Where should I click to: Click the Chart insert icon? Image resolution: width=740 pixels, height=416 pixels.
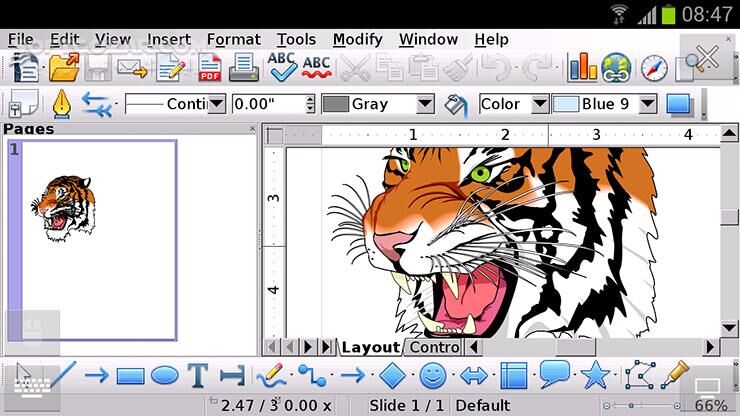click(x=582, y=68)
